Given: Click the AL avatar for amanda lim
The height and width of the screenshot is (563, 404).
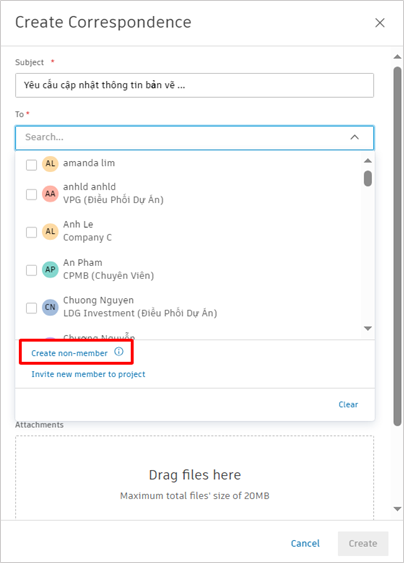Looking at the screenshot, I should point(50,164).
